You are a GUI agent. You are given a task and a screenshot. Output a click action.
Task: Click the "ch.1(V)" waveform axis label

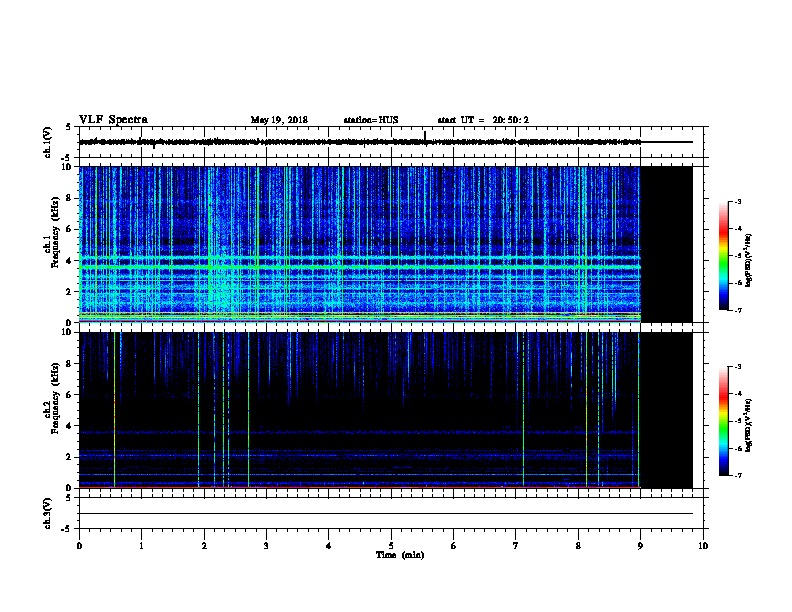tap(48, 142)
